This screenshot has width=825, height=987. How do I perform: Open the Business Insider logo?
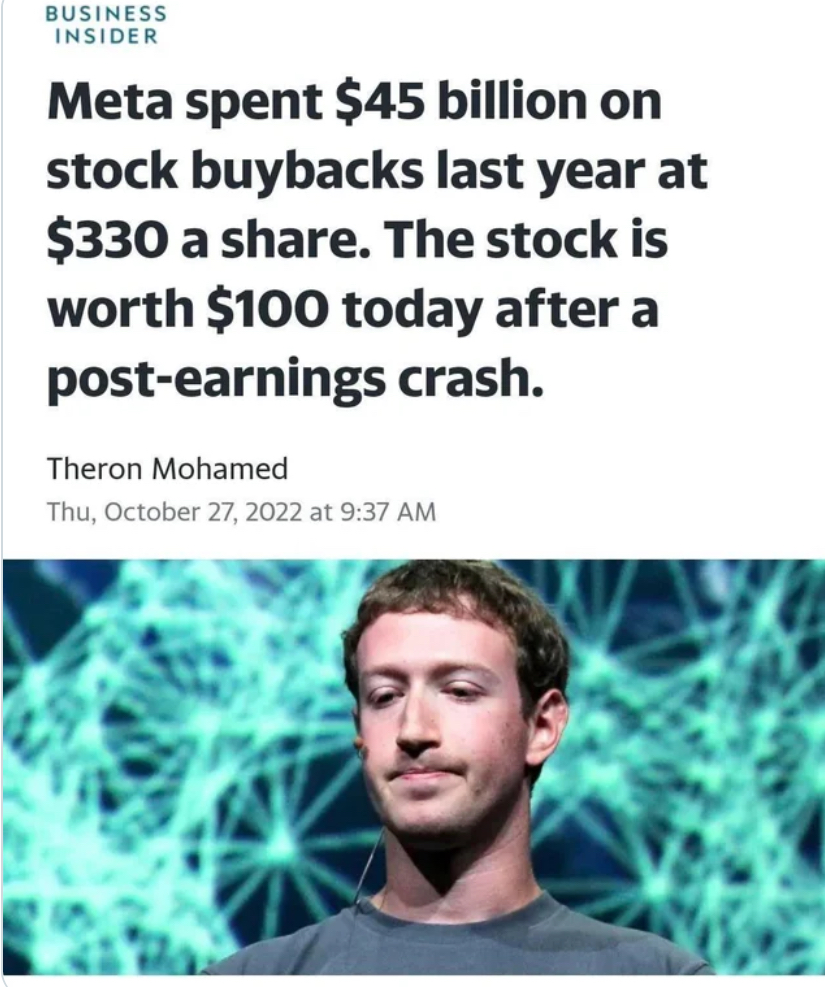[x=106, y=24]
